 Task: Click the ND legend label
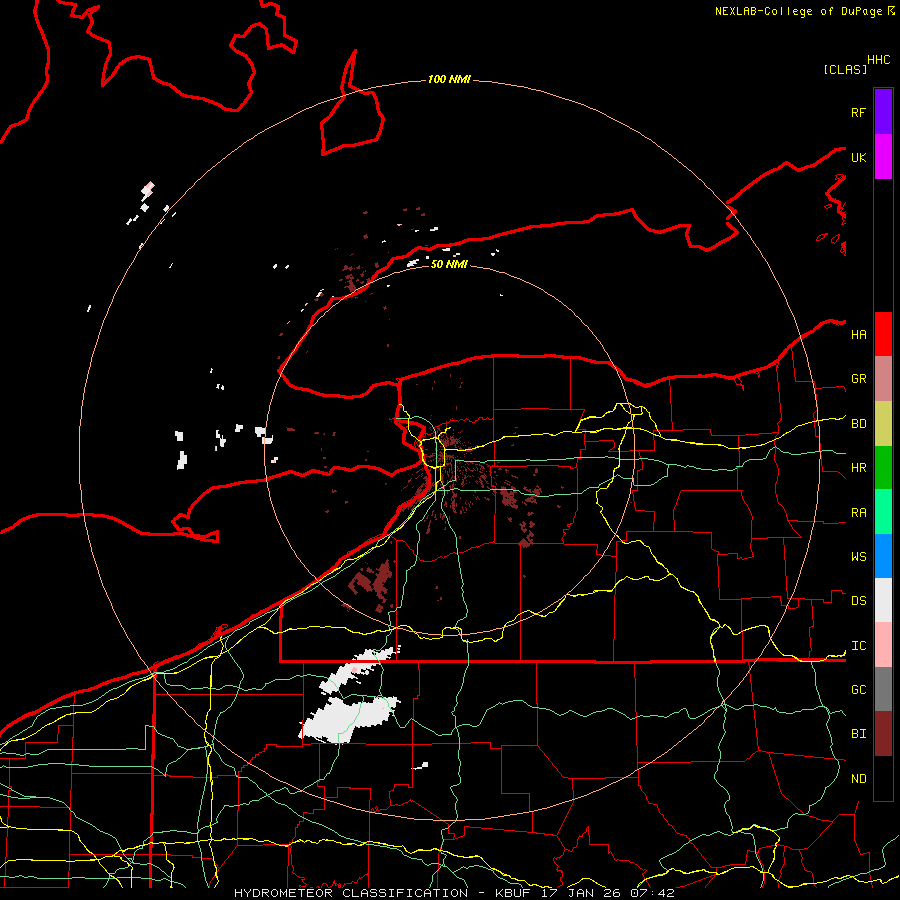(859, 778)
